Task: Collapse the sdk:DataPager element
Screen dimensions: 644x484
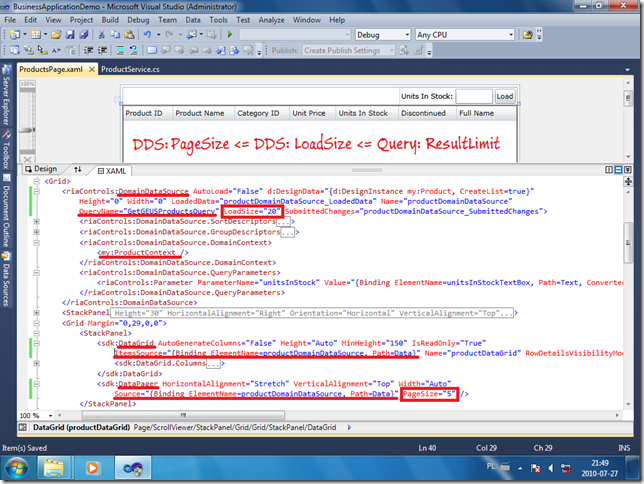Action: tap(37, 384)
